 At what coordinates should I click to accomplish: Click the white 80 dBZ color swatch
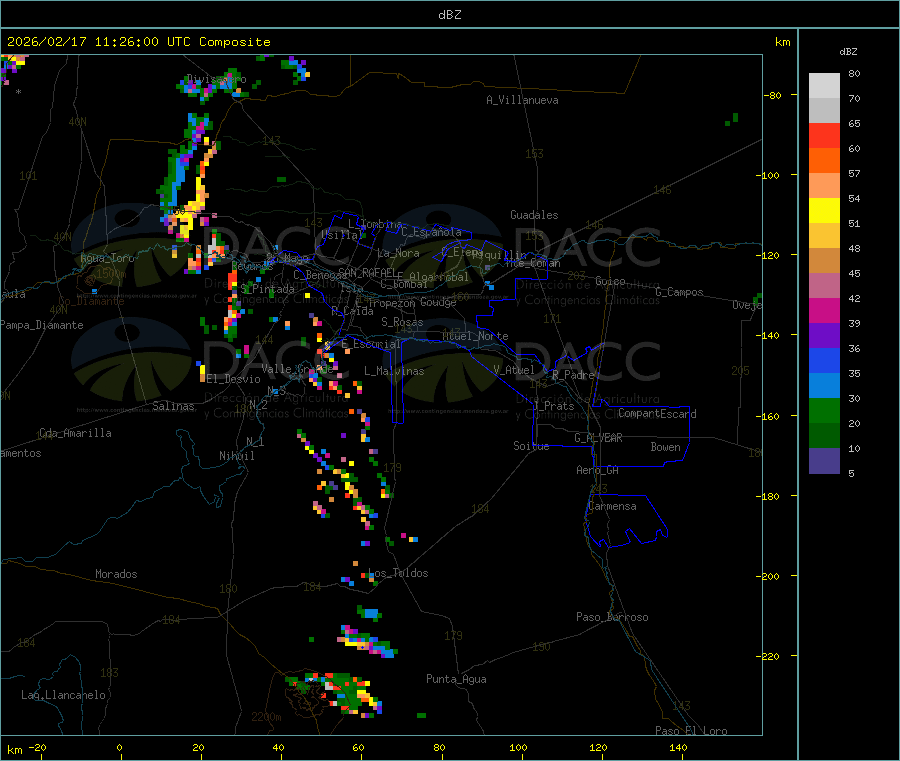click(x=824, y=86)
